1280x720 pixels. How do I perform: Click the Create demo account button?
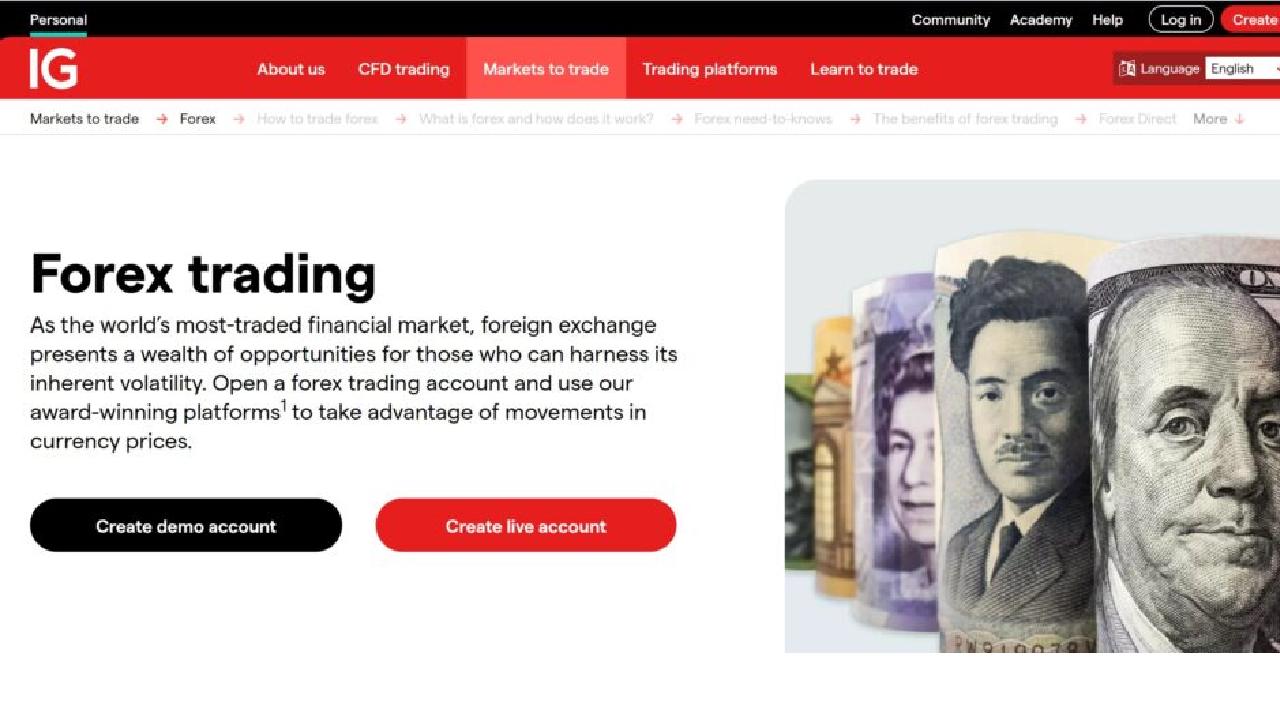point(186,526)
